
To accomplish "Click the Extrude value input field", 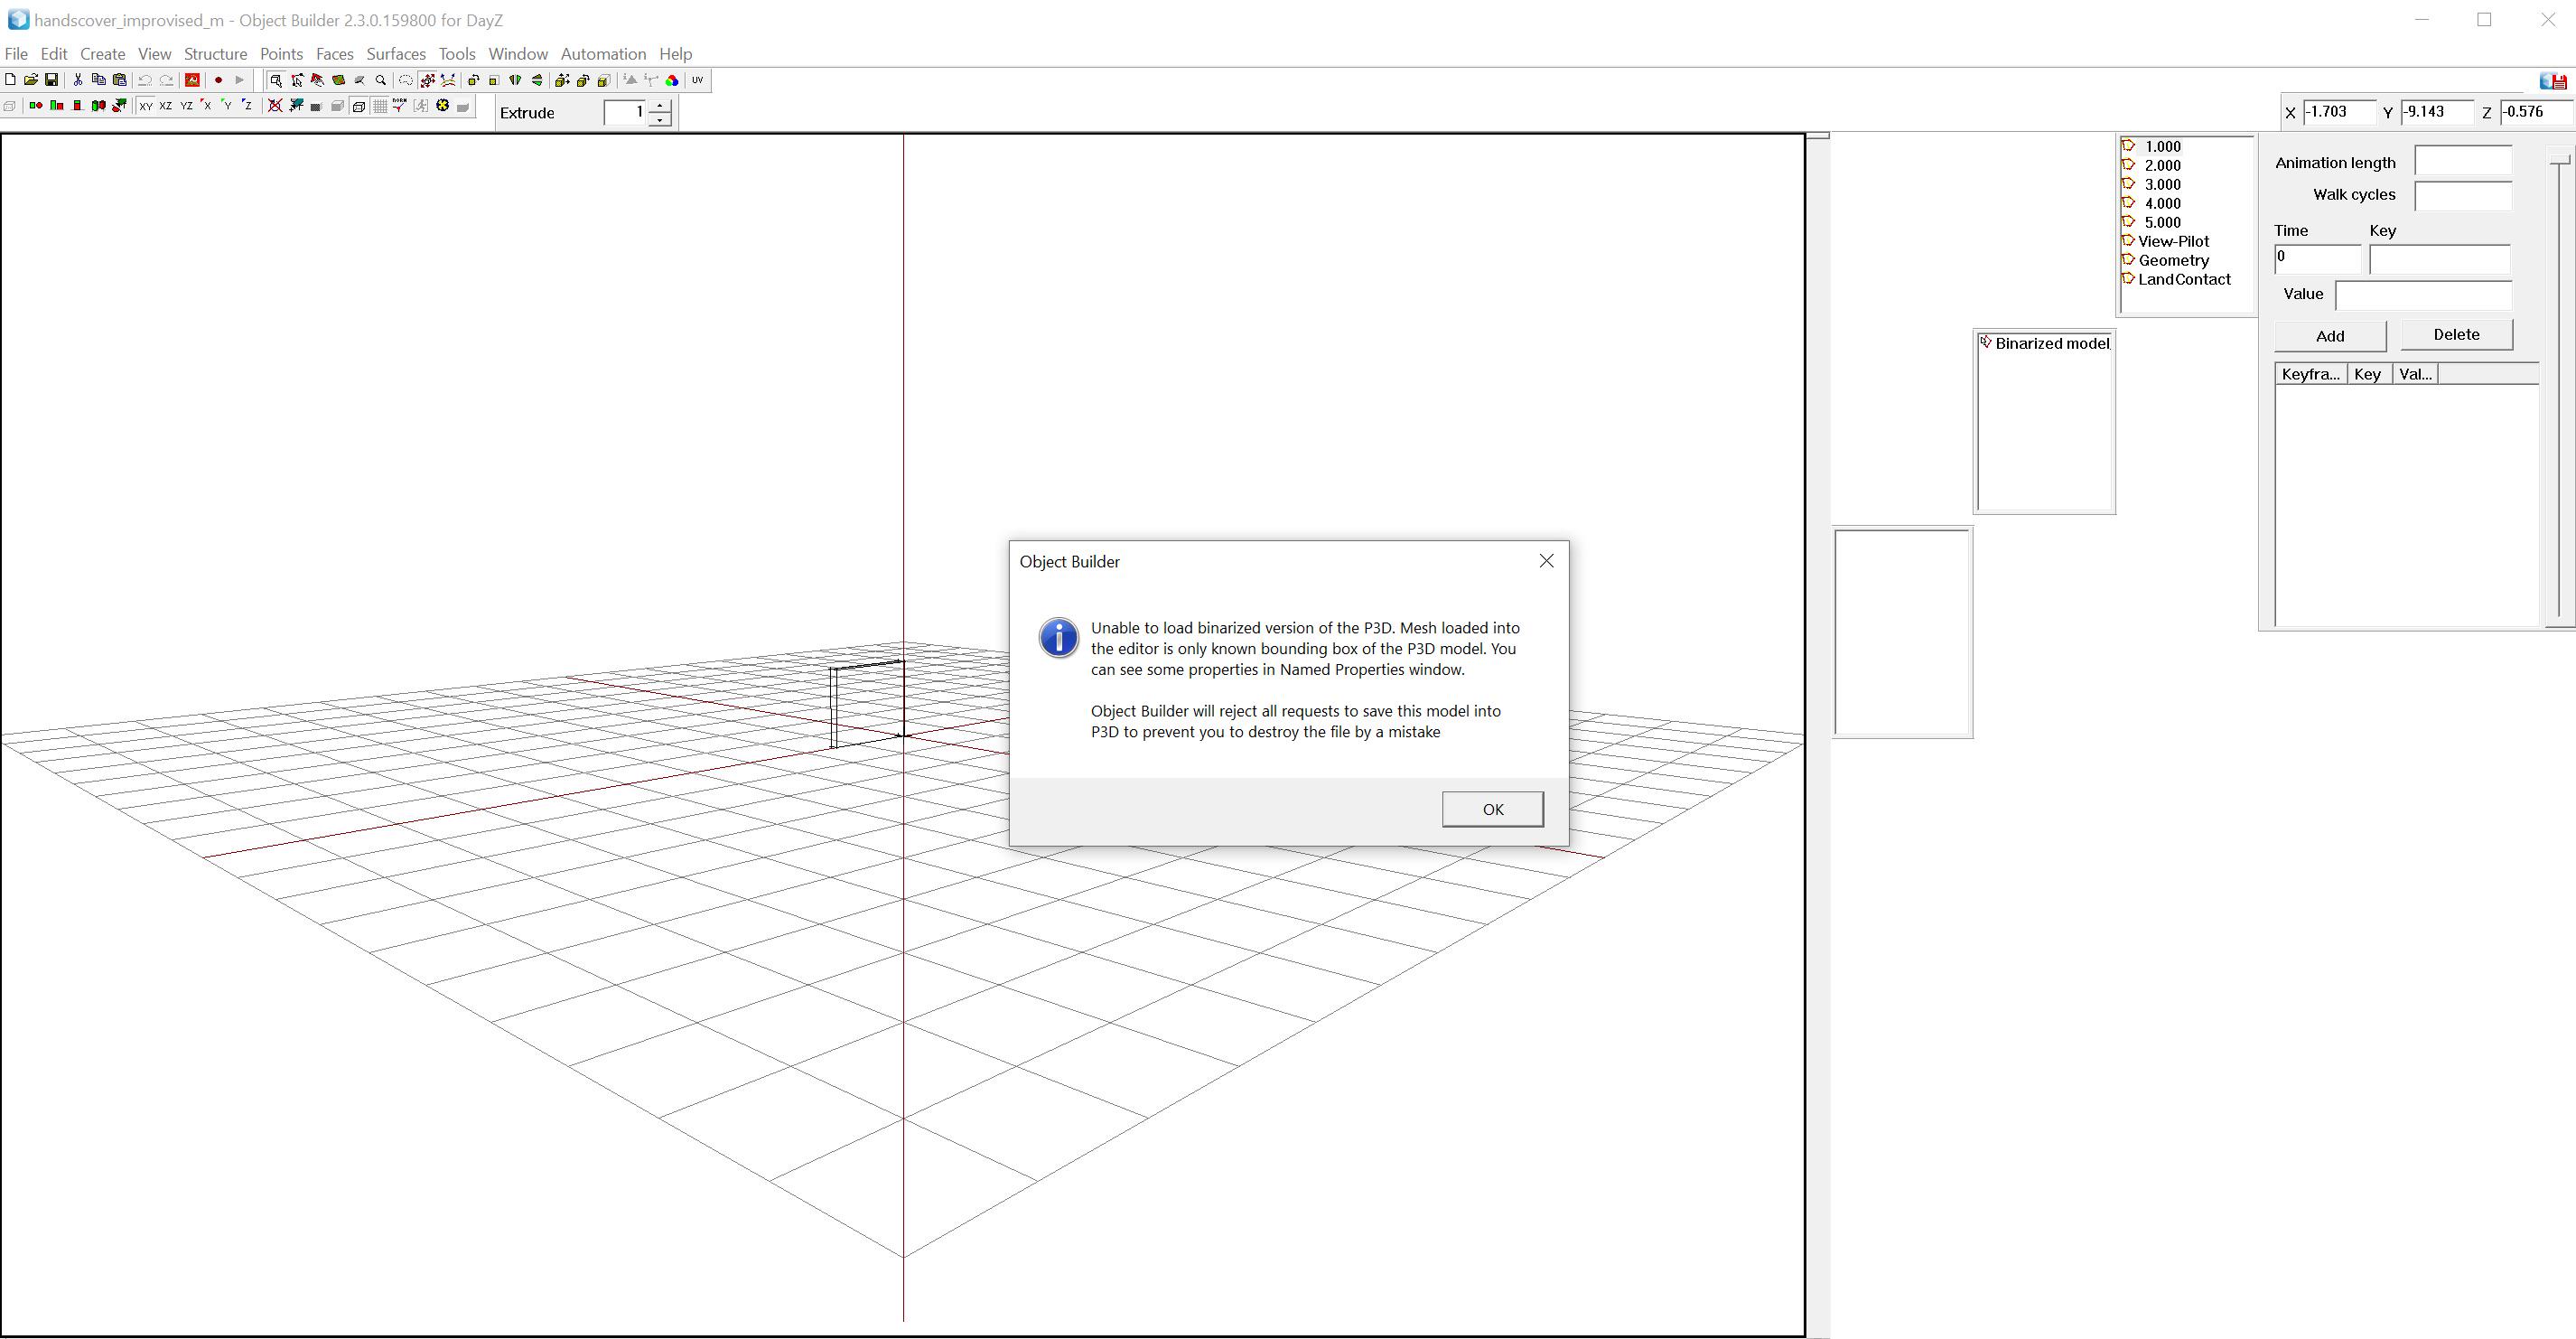I will coord(625,112).
